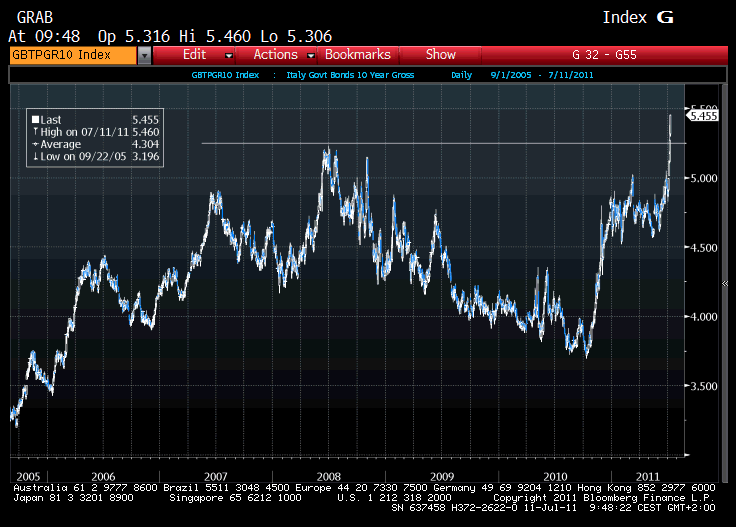Click the 2011 x-axis label
The width and height of the screenshot is (736, 527).
point(648,476)
